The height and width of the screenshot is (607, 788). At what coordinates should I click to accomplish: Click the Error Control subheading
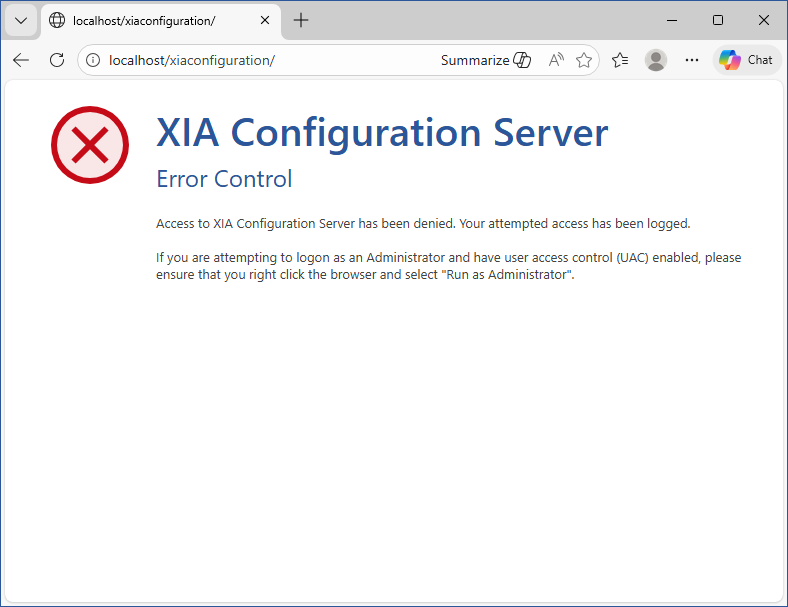(x=224, y=179)
